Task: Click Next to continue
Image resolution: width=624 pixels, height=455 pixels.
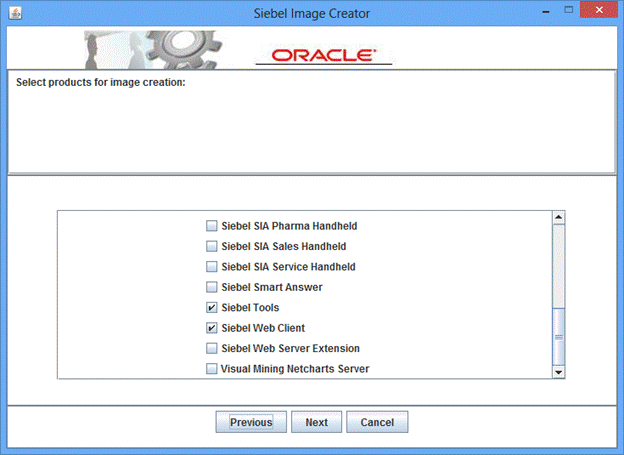Action: coord(316,422)
